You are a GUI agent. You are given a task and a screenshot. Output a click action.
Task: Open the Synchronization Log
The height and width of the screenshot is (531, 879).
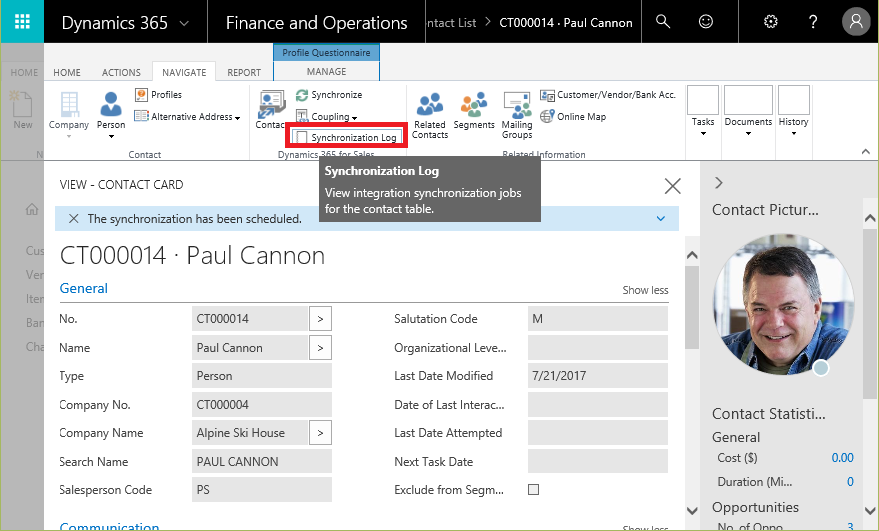pyautogui.click(x=346, y=137)
